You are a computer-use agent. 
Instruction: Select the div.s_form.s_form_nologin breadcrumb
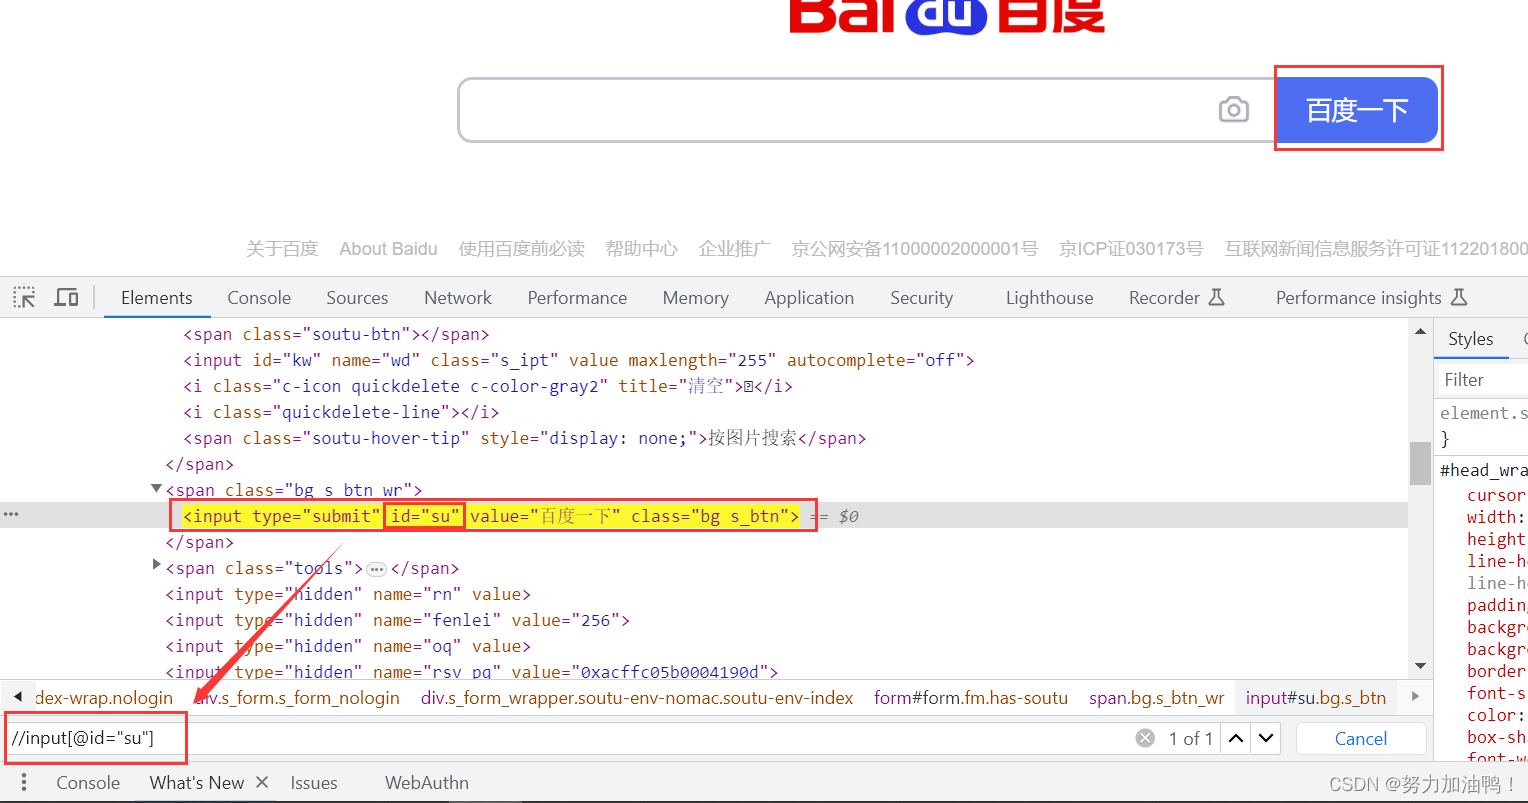pos(297,698)
